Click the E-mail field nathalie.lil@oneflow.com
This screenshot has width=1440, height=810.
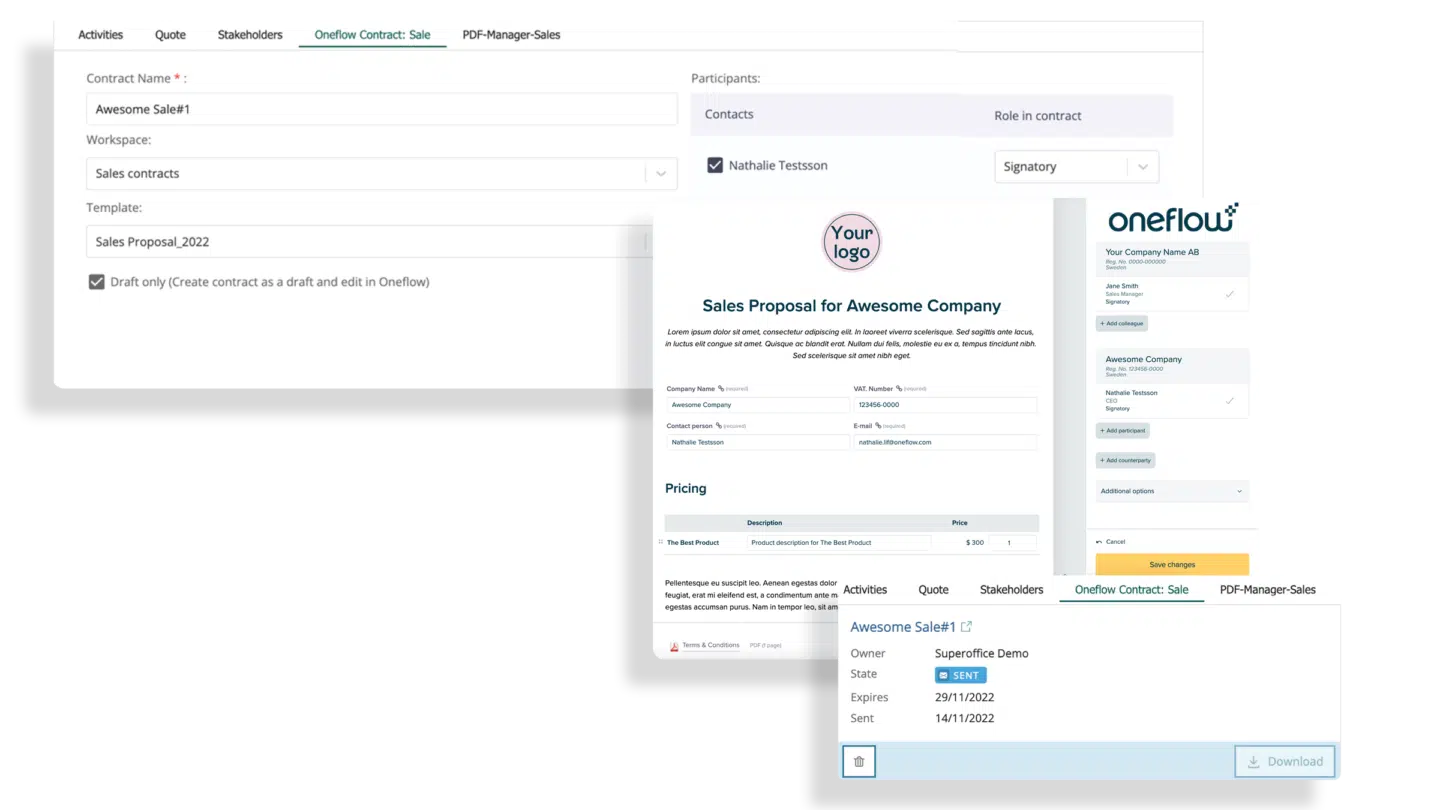click(x=945, y=442)
